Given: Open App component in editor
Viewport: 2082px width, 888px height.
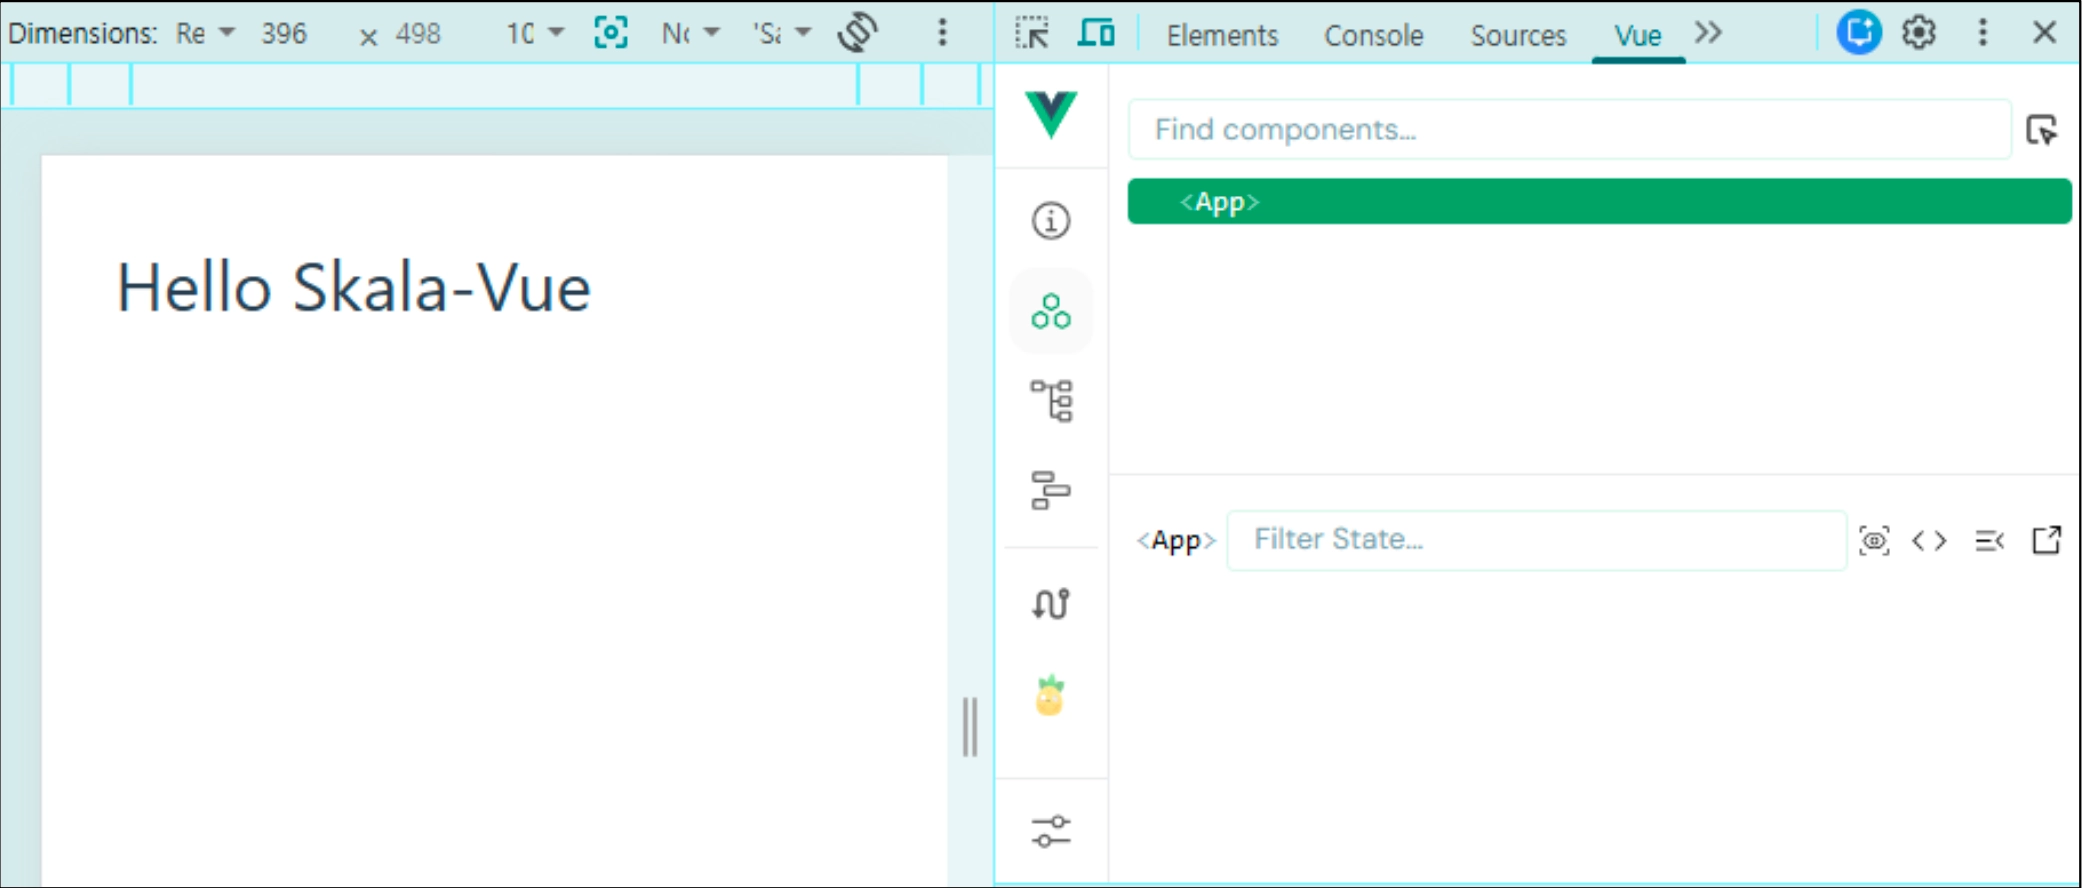Looking at the screenshot, I should [x=2047, y=540].
